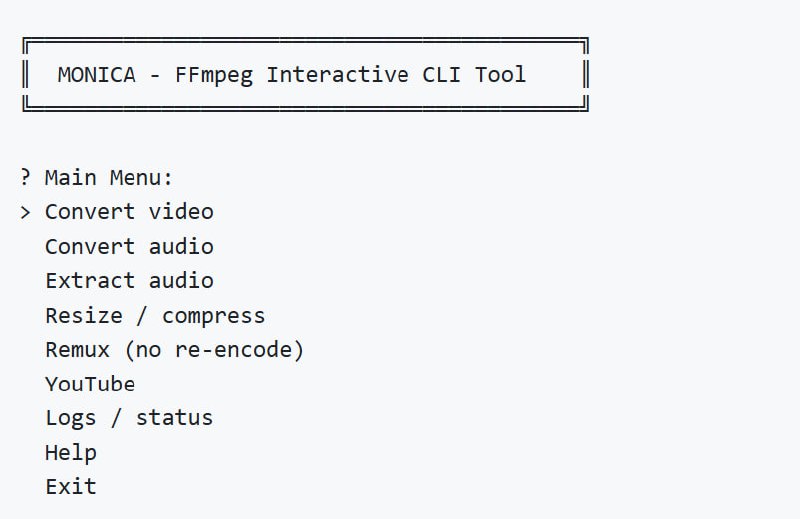Click the Help menu entry

[71, 453]
